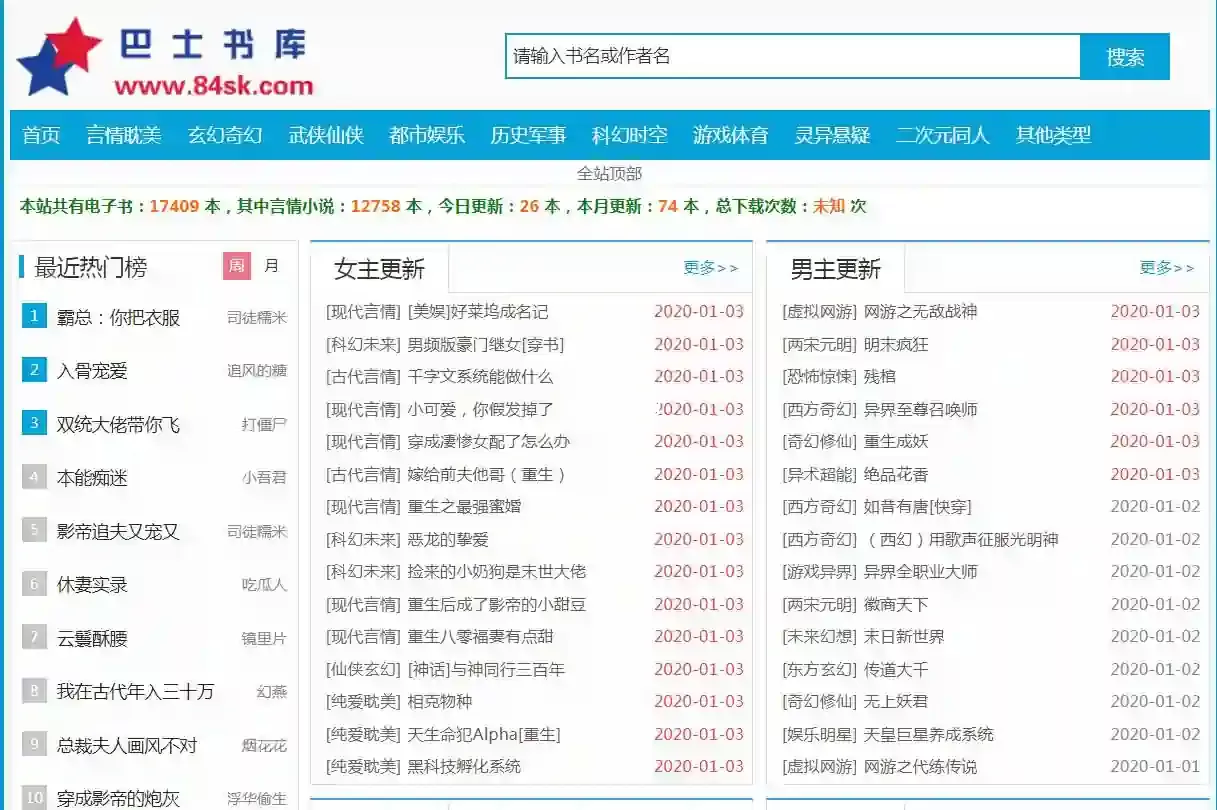Open 千字文系统能做什么

(x=480, y=377)
